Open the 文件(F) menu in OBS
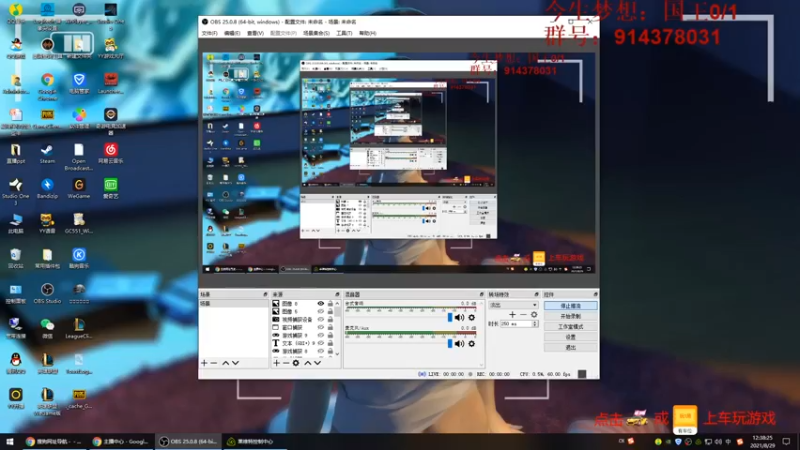Viewport: 800px width, 450px height. point(209,33)
